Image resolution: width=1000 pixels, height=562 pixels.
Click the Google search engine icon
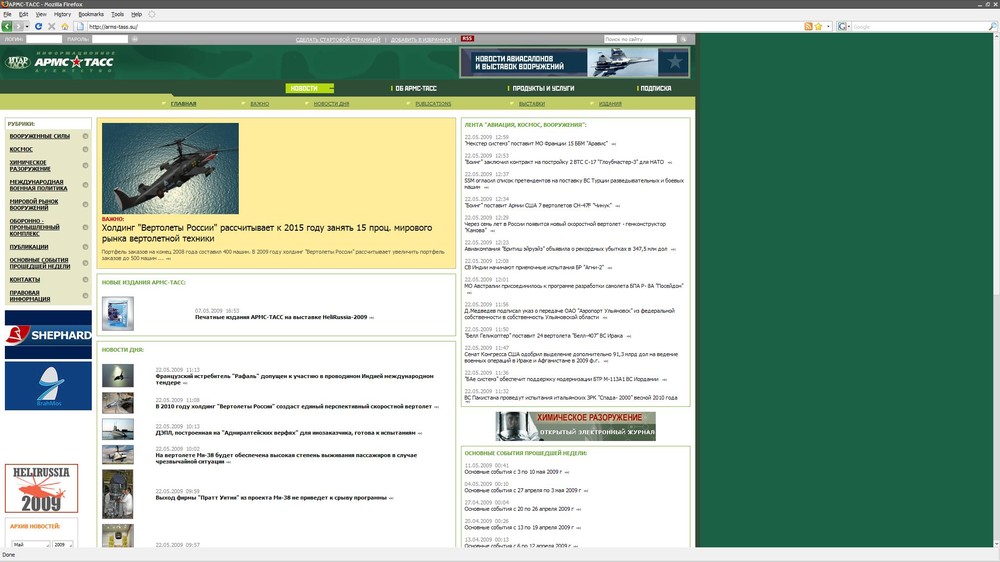tap(842, 26)
